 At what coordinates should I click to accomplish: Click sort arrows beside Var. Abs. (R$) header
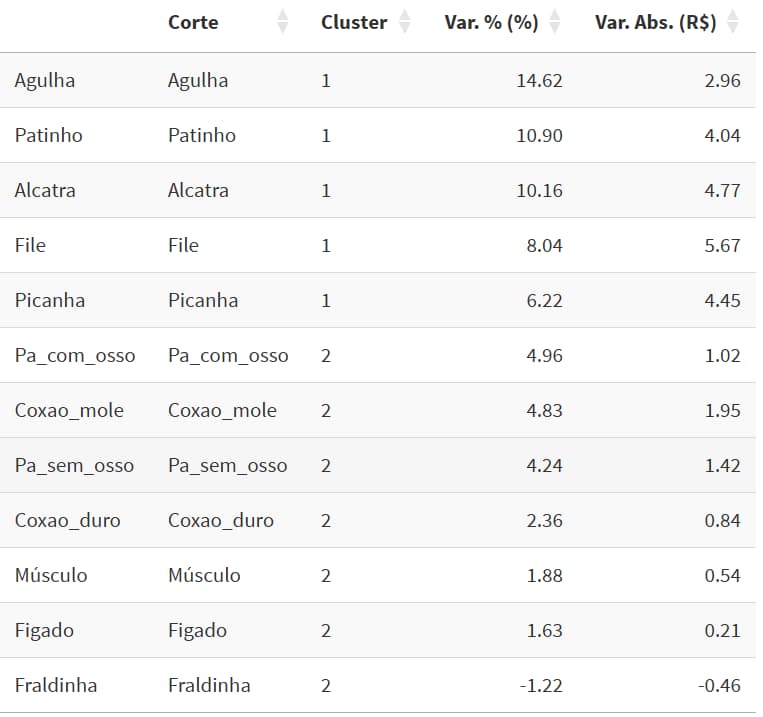pyautogui.click(x=733, y=22)
